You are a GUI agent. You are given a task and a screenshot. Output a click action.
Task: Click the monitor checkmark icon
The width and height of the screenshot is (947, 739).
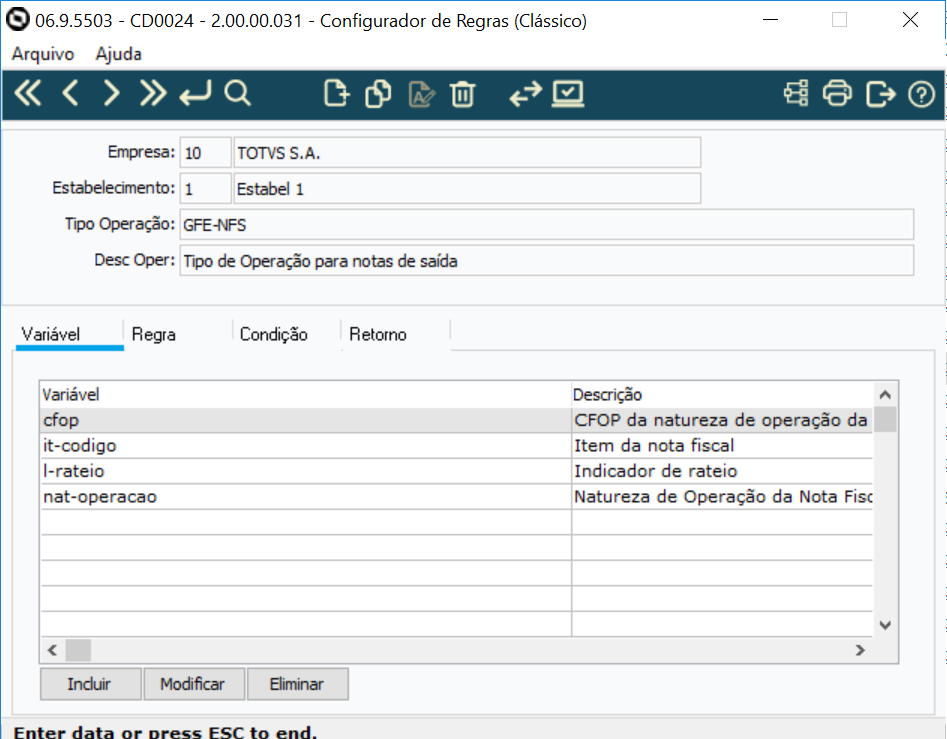pos(568,94)
